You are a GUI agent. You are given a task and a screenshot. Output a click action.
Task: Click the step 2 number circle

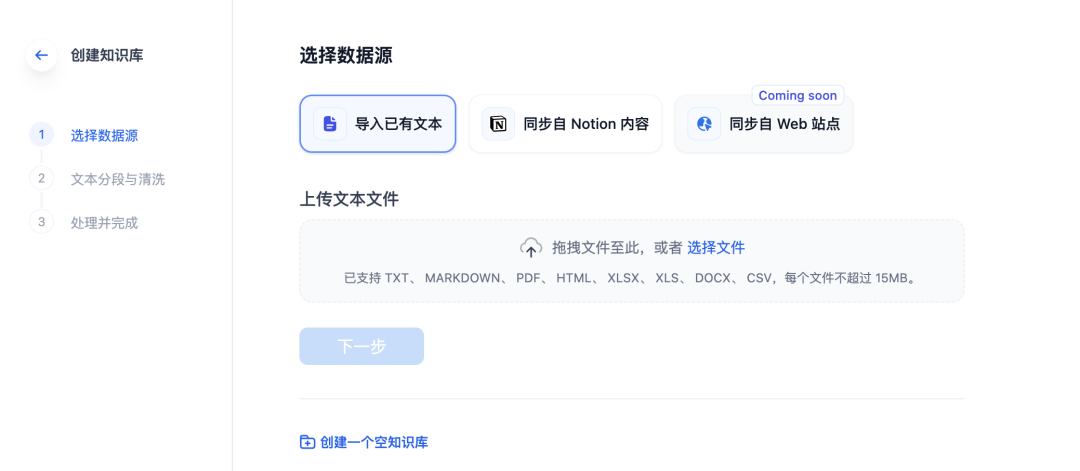coord(41,179)
